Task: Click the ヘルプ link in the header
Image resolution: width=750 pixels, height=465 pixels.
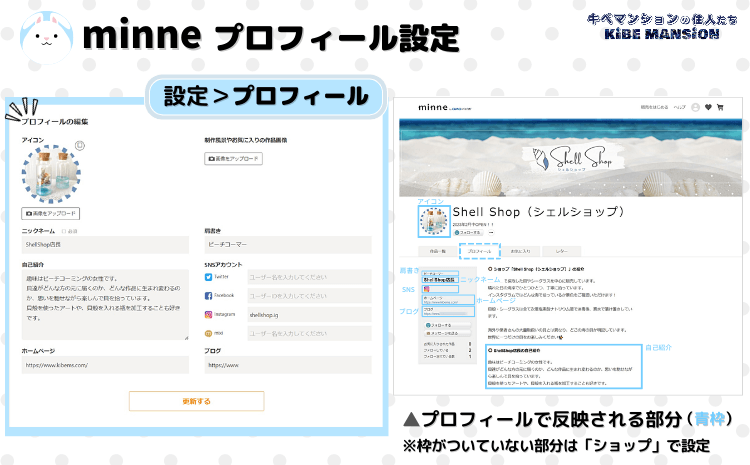Action: [680, 107]
